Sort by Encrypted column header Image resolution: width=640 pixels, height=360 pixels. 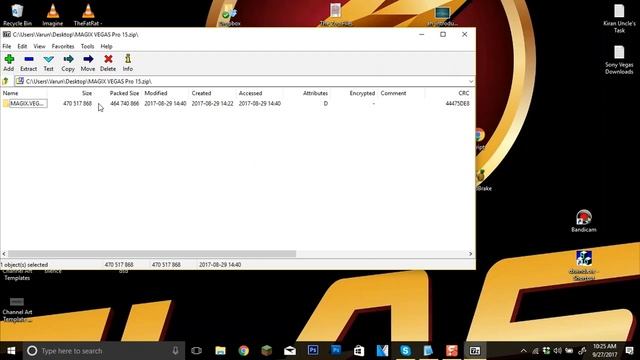click(x=362, y=93)
